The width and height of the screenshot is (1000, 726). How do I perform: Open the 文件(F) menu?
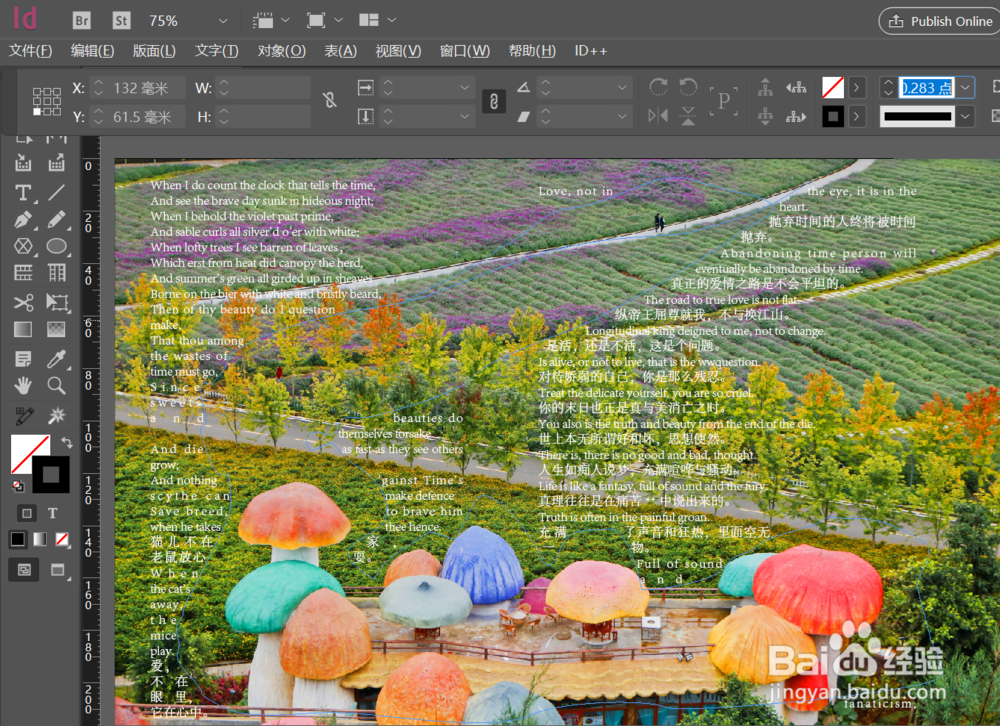30,51
